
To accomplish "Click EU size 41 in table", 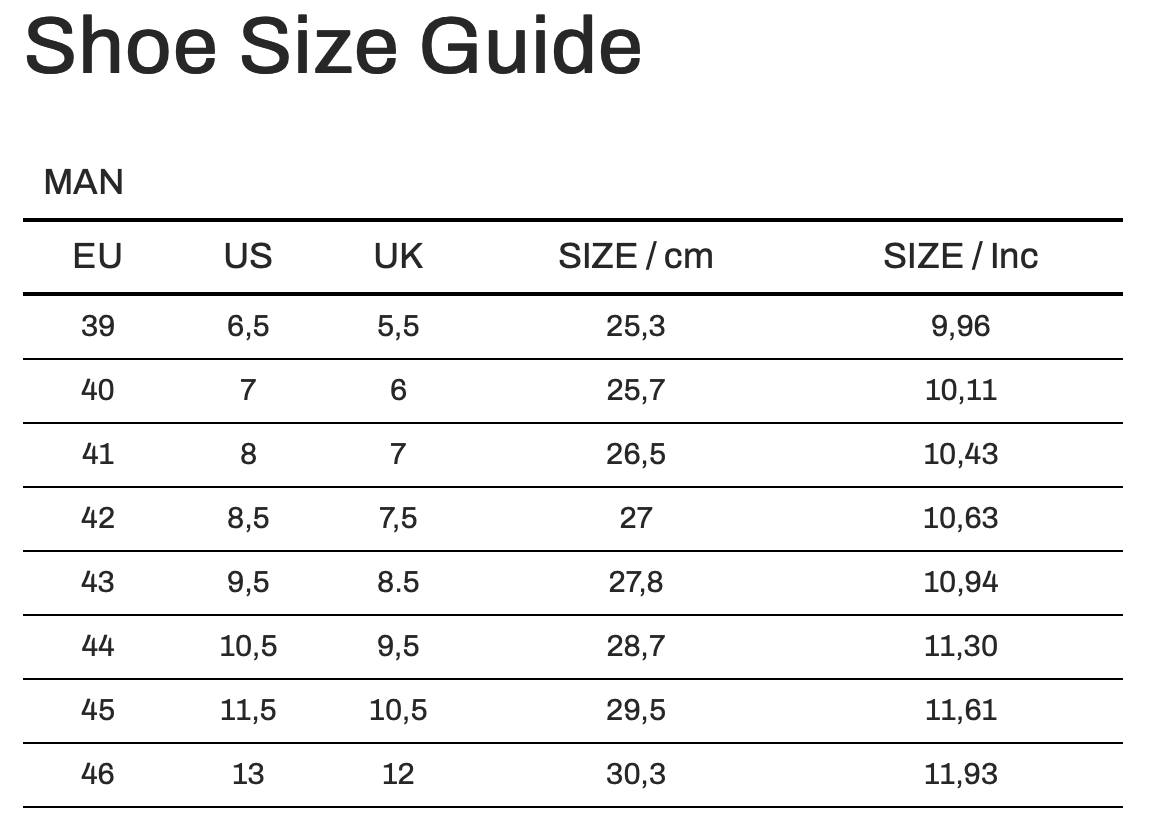I will pyautogui.click(x=97, y=454).
